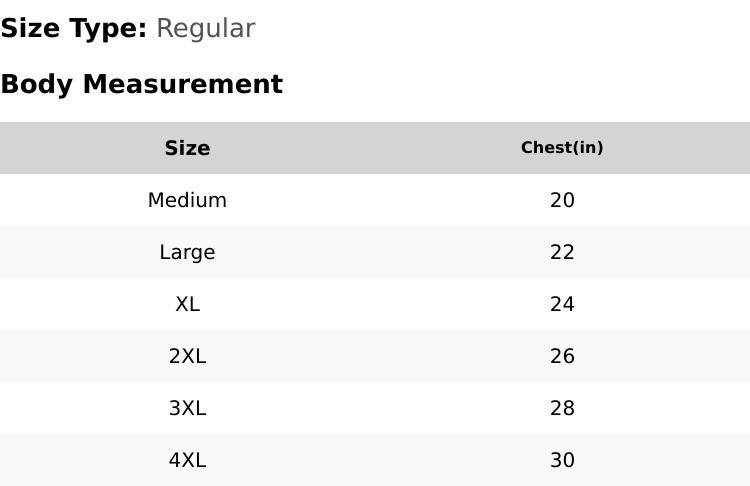Select the XL size cell

tap(187, 304)
